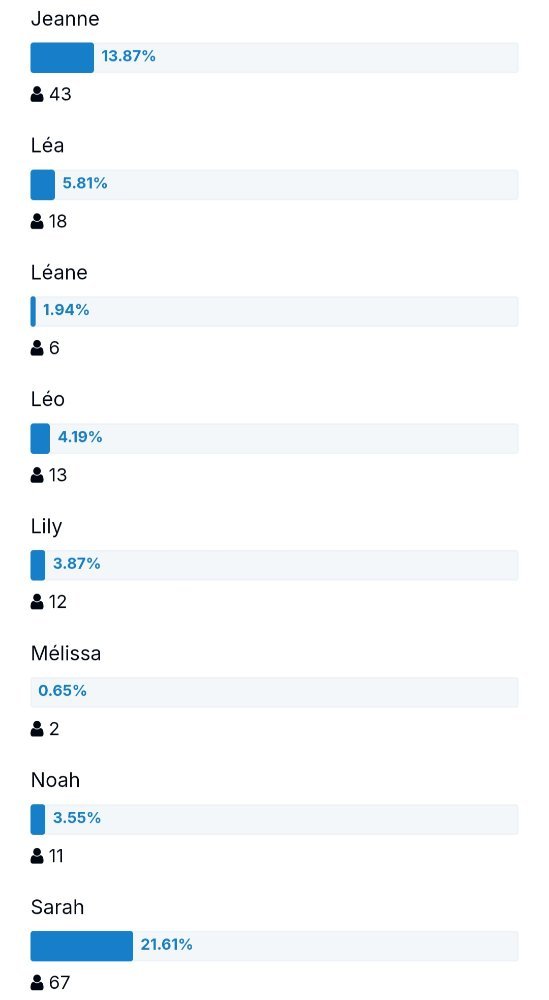Select the Noah option label

pos(55,780)
